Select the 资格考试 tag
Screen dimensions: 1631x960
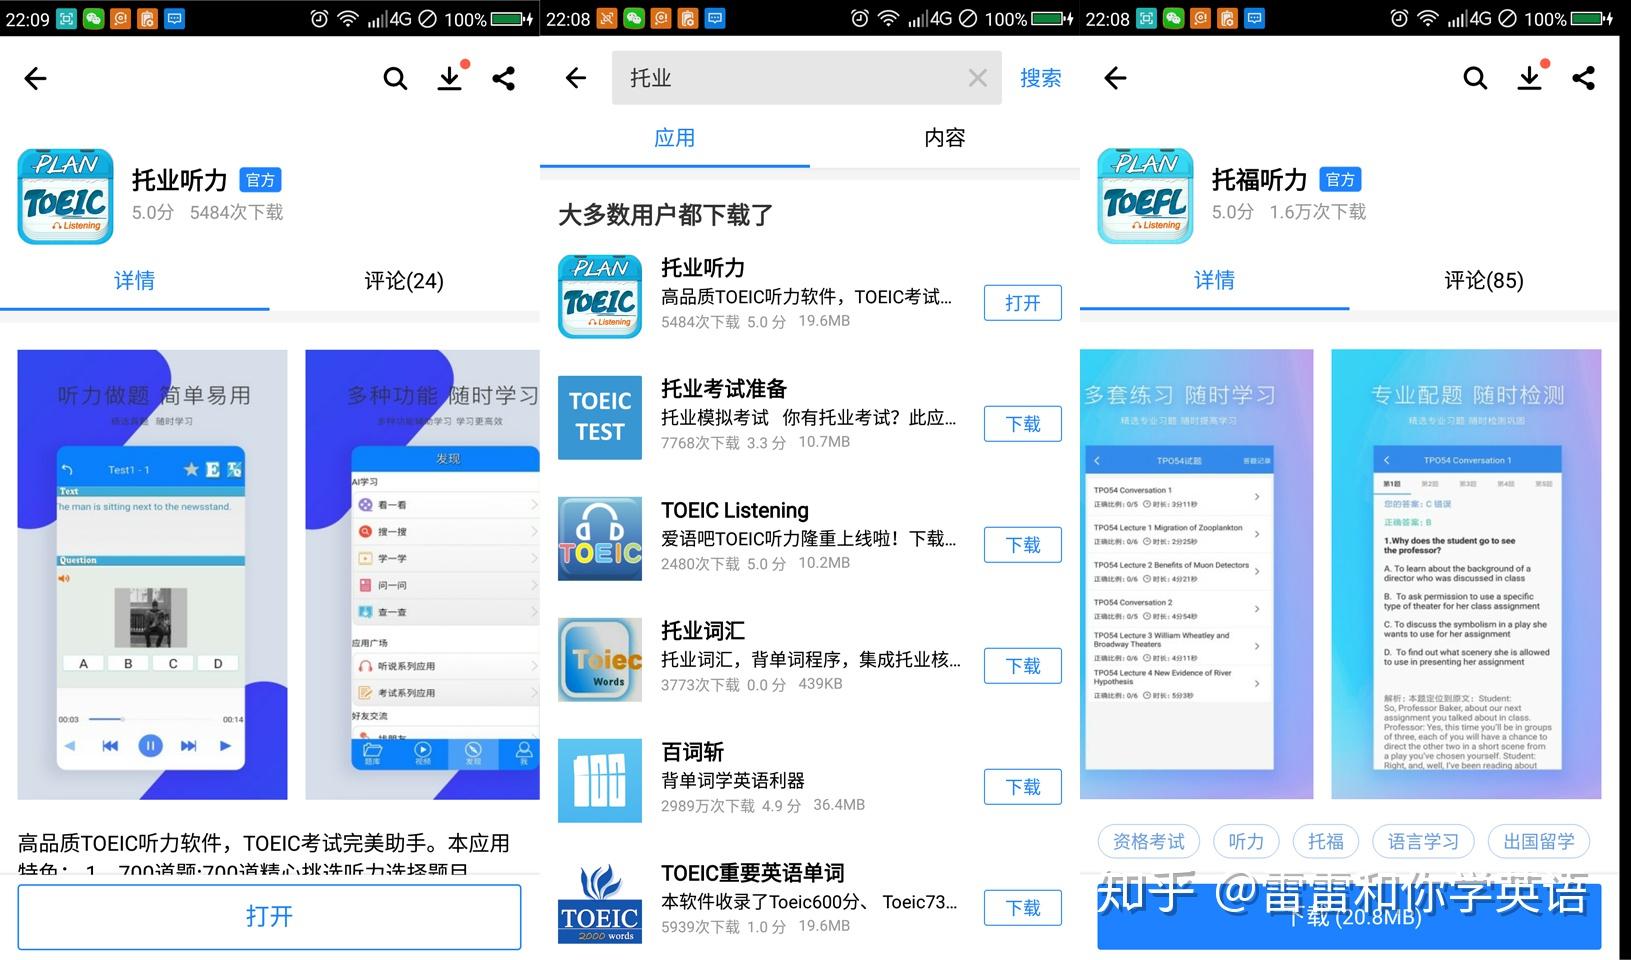click(x=1149, y=842)
